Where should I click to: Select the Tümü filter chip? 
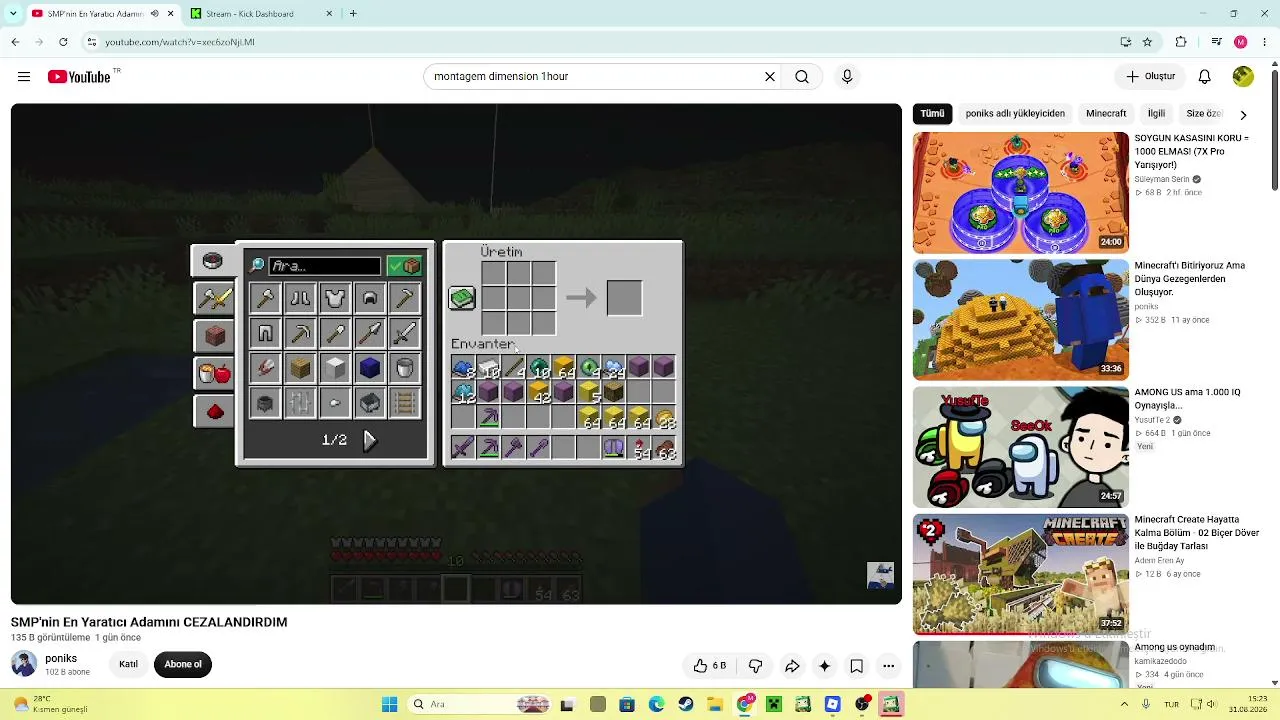pos(932,114)
